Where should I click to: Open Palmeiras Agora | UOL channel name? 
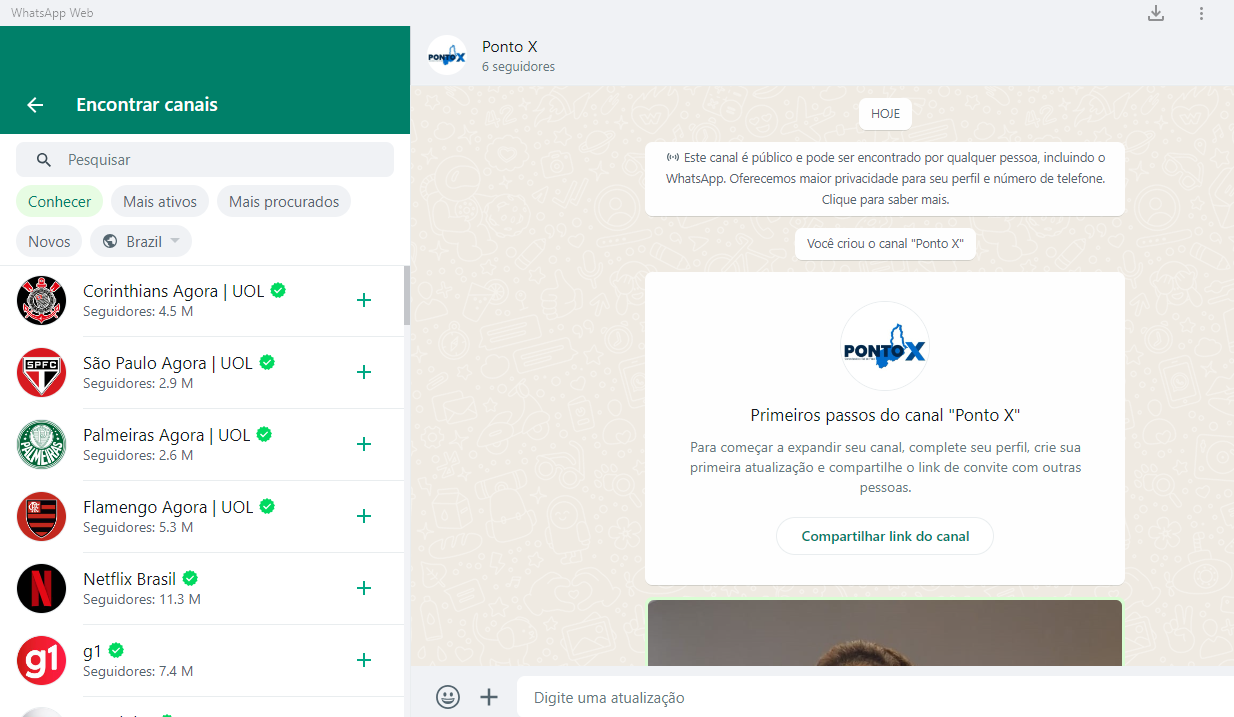pyautogui.click(x=167, y=435)
